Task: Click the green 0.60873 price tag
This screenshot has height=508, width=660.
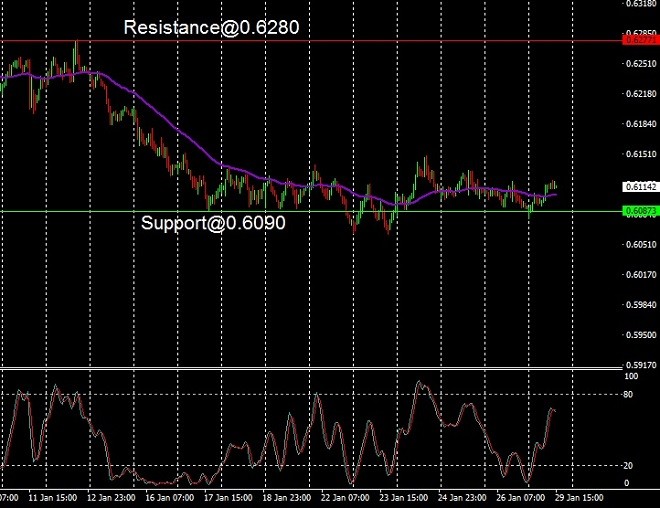Action: point(640,211)
